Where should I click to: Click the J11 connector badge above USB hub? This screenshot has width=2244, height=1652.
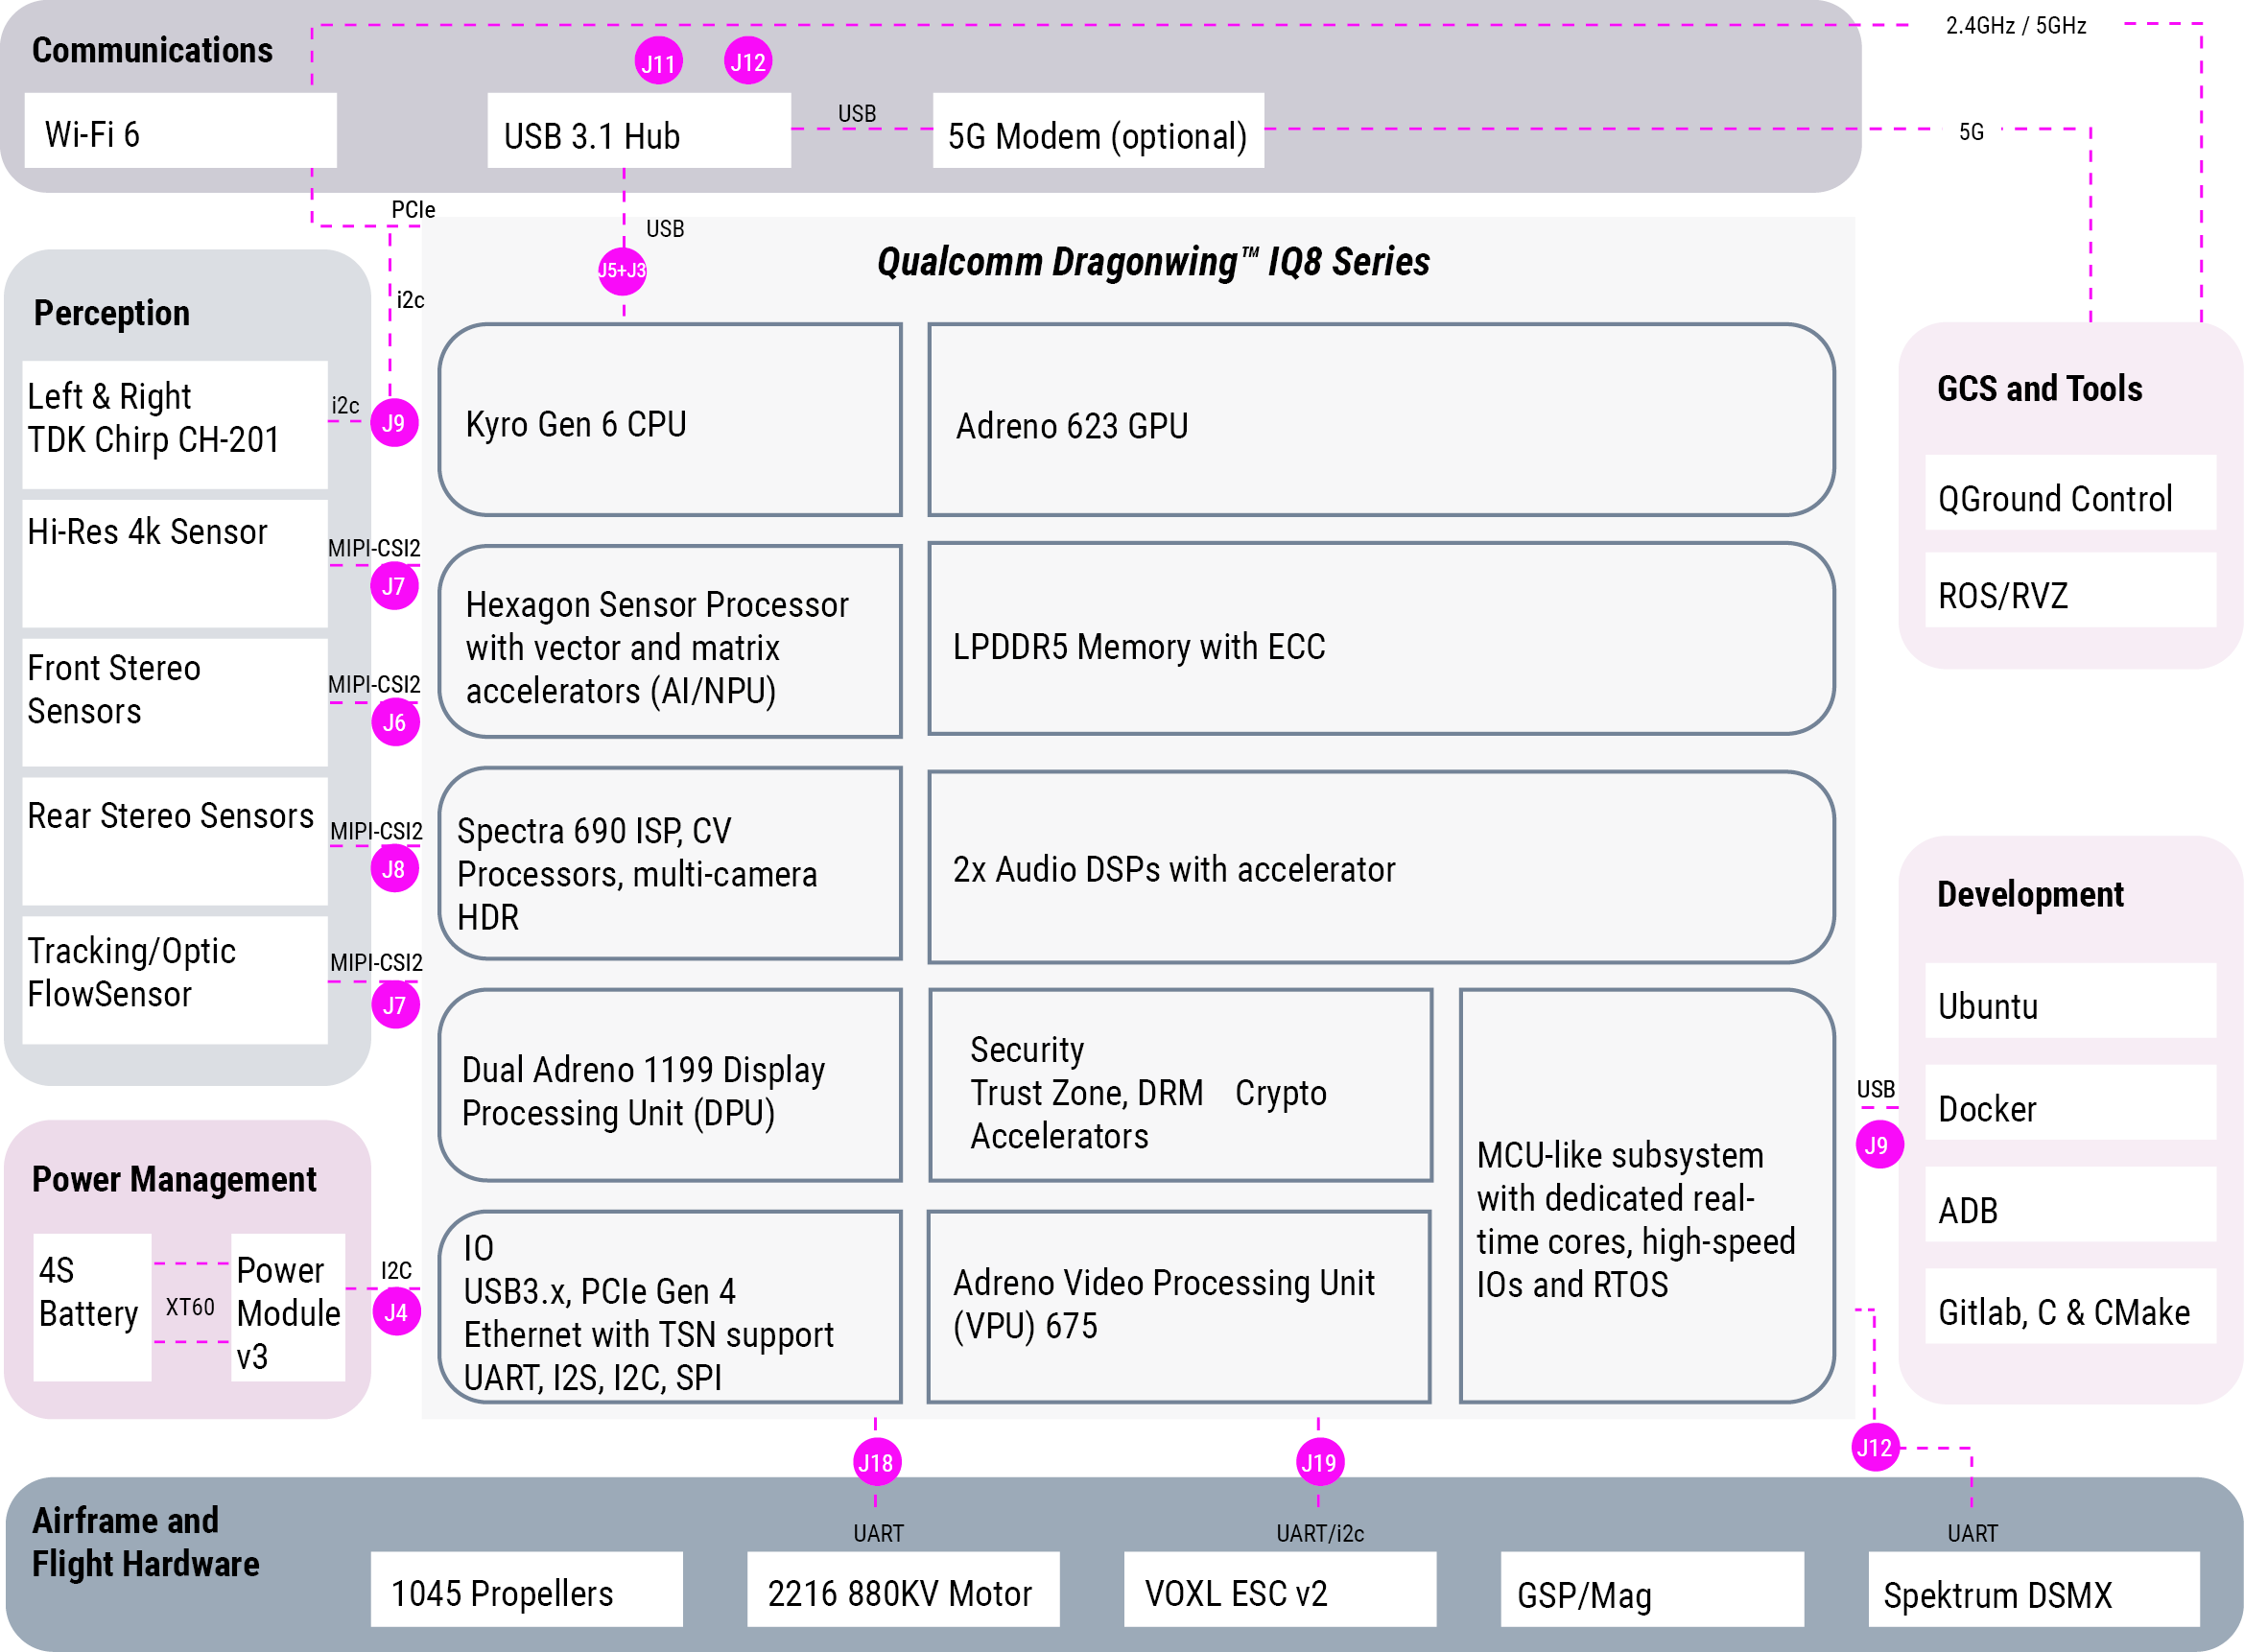[658, 62]
